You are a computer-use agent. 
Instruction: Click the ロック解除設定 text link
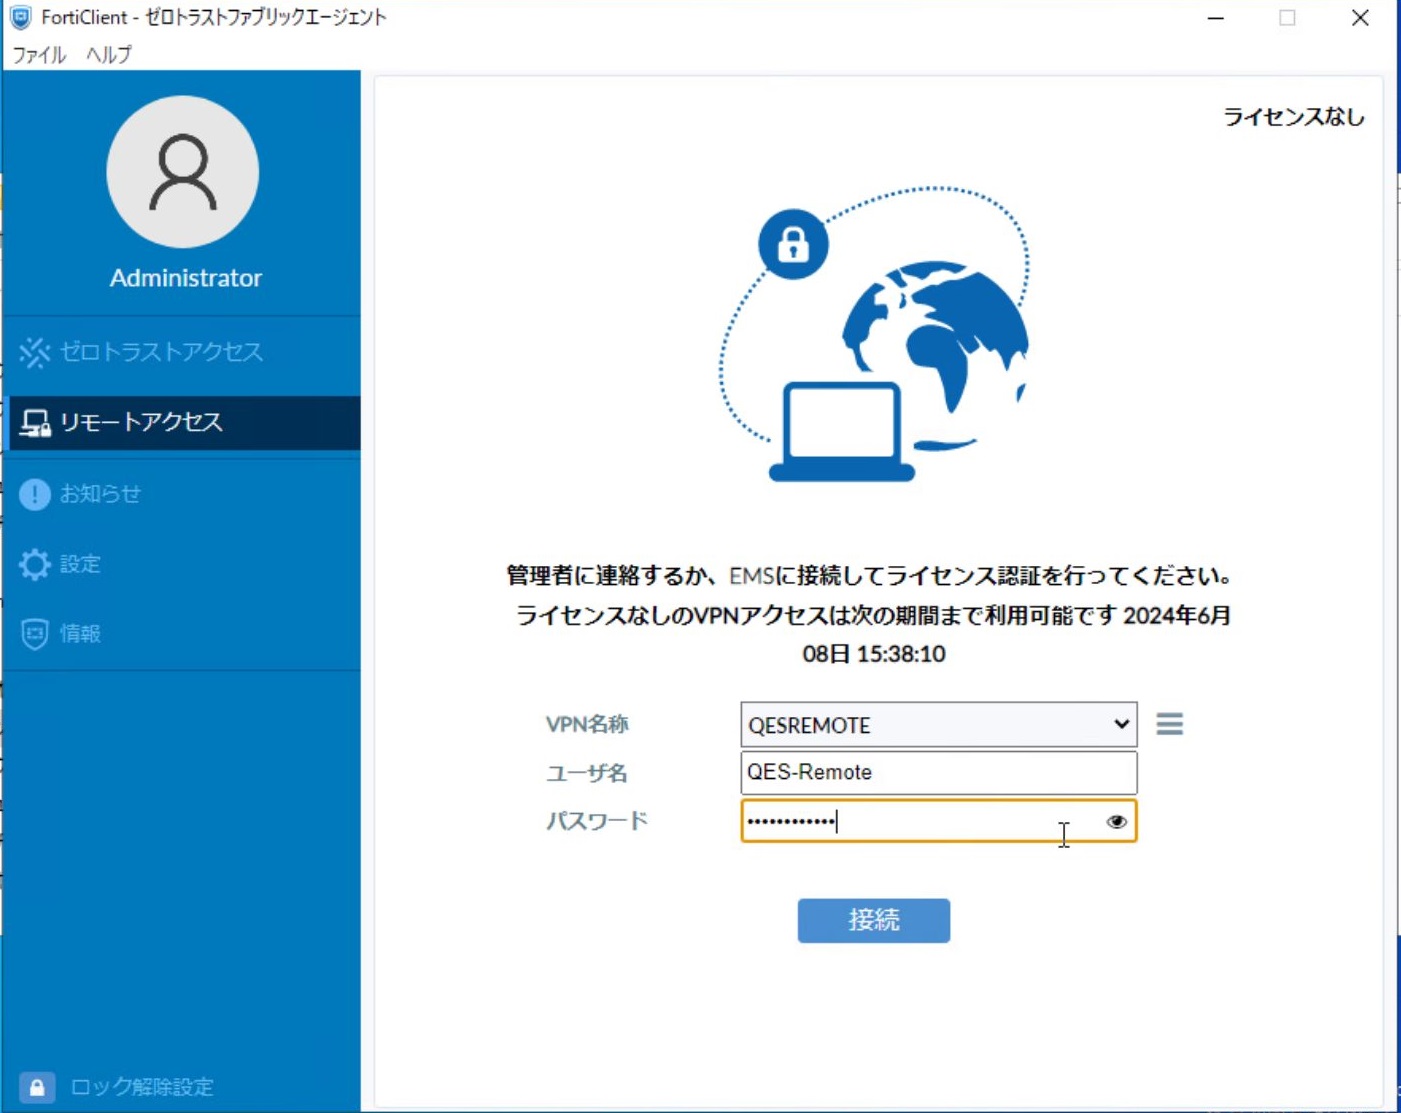142,1087
